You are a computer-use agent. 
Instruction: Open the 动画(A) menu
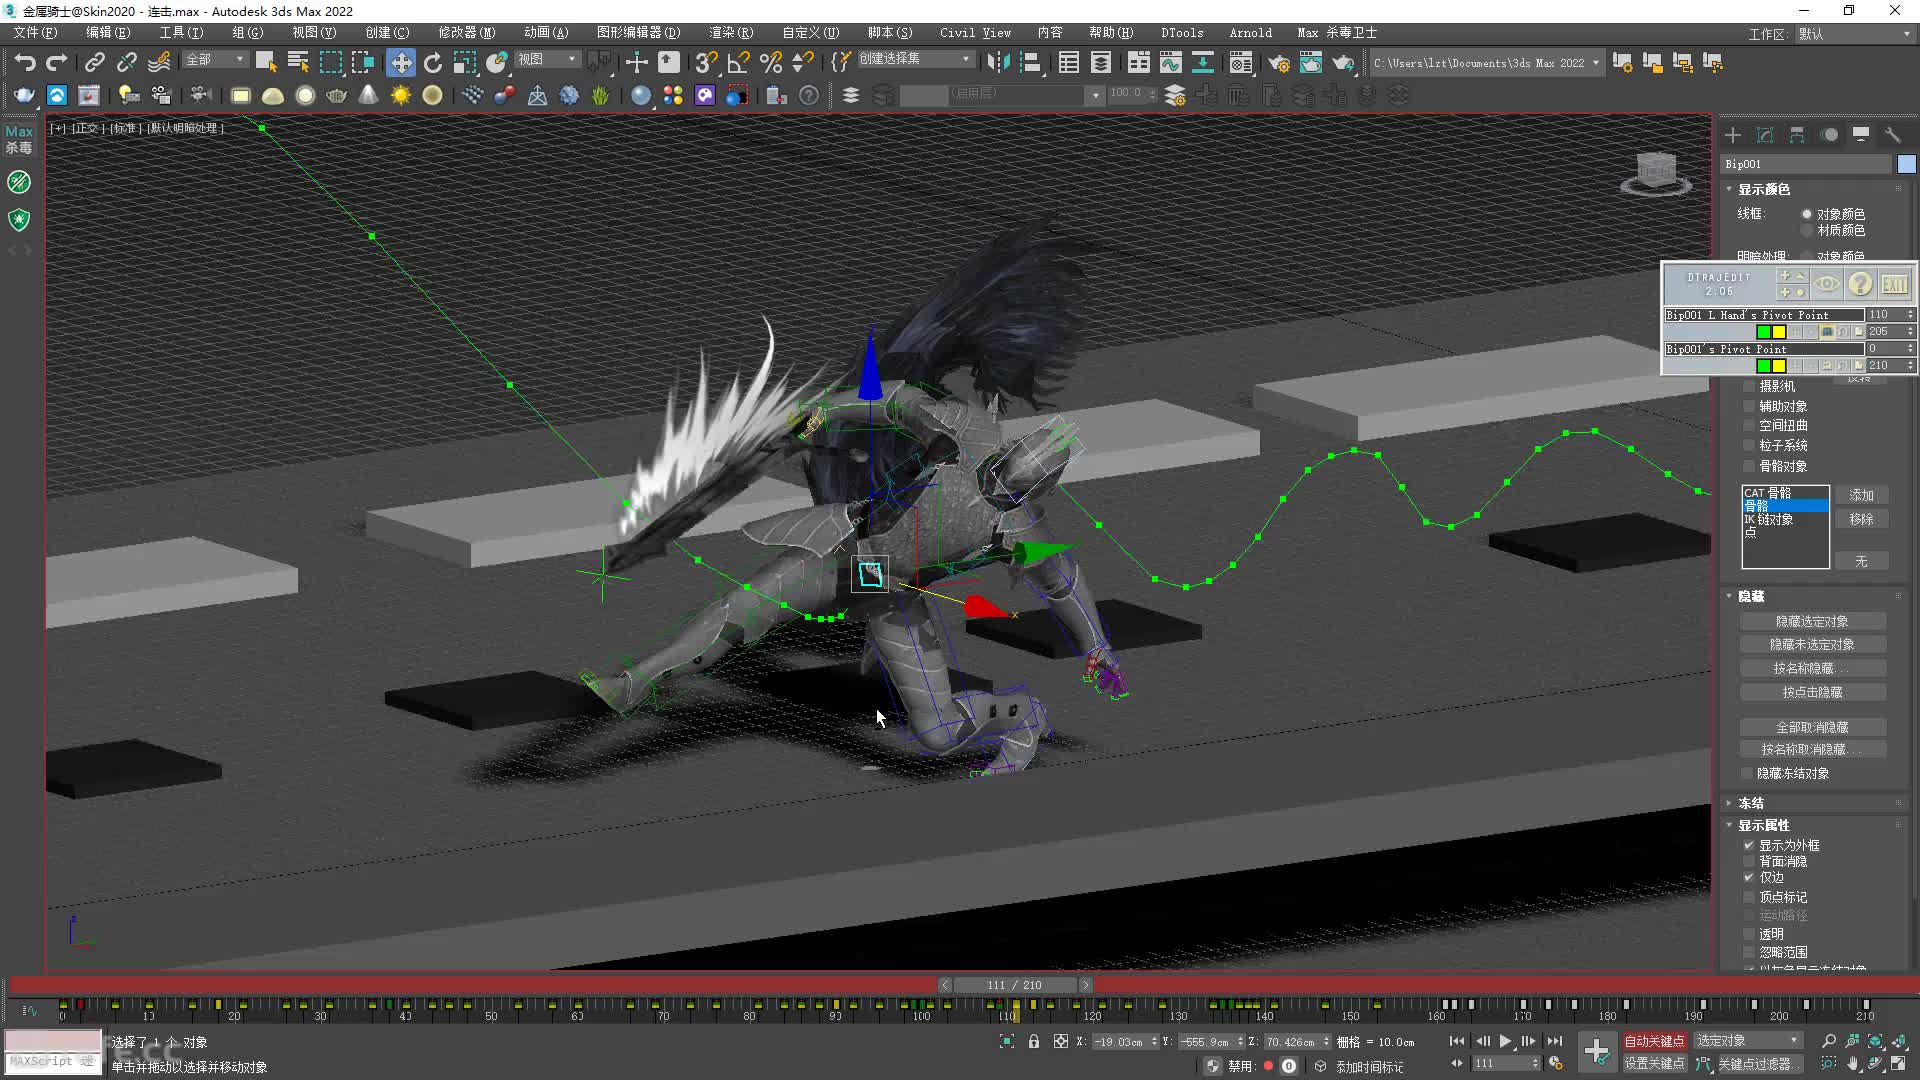click(x=546, y=33)
